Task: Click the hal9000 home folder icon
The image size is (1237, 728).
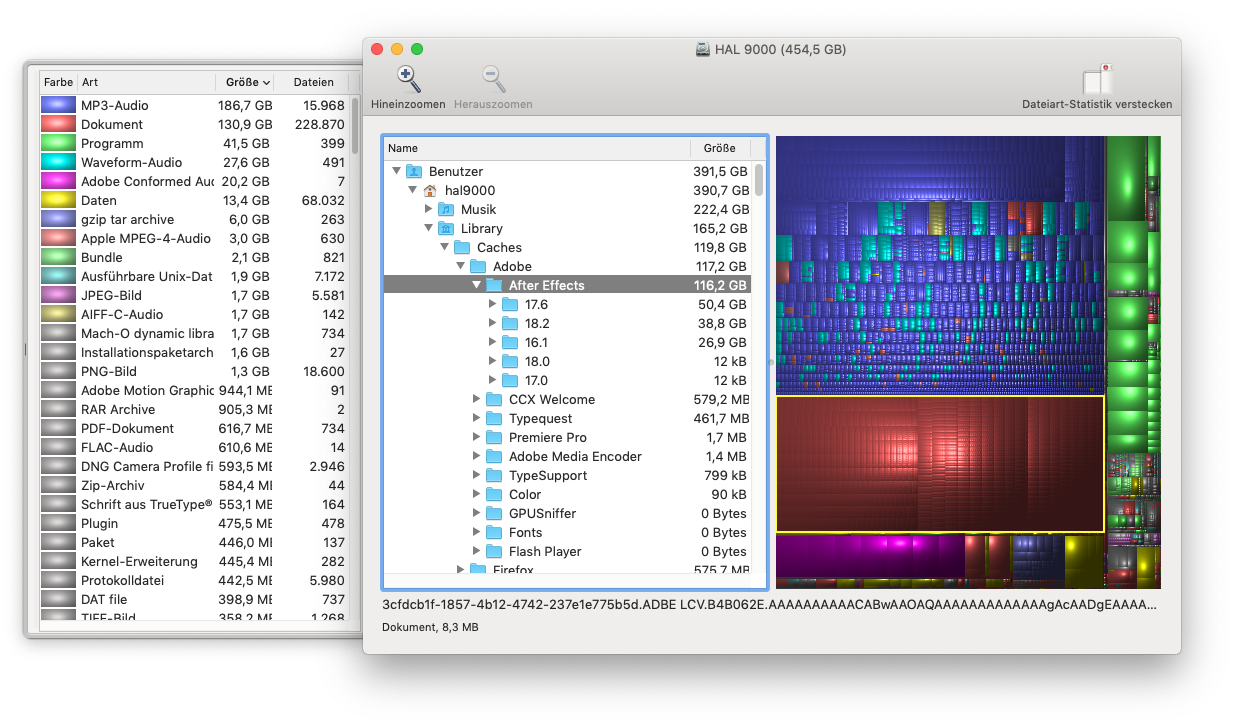Action: (x=430, y=191)
